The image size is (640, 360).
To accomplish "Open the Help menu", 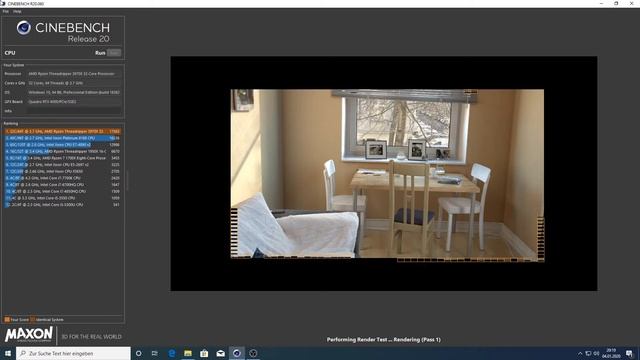I will (17, 11).
